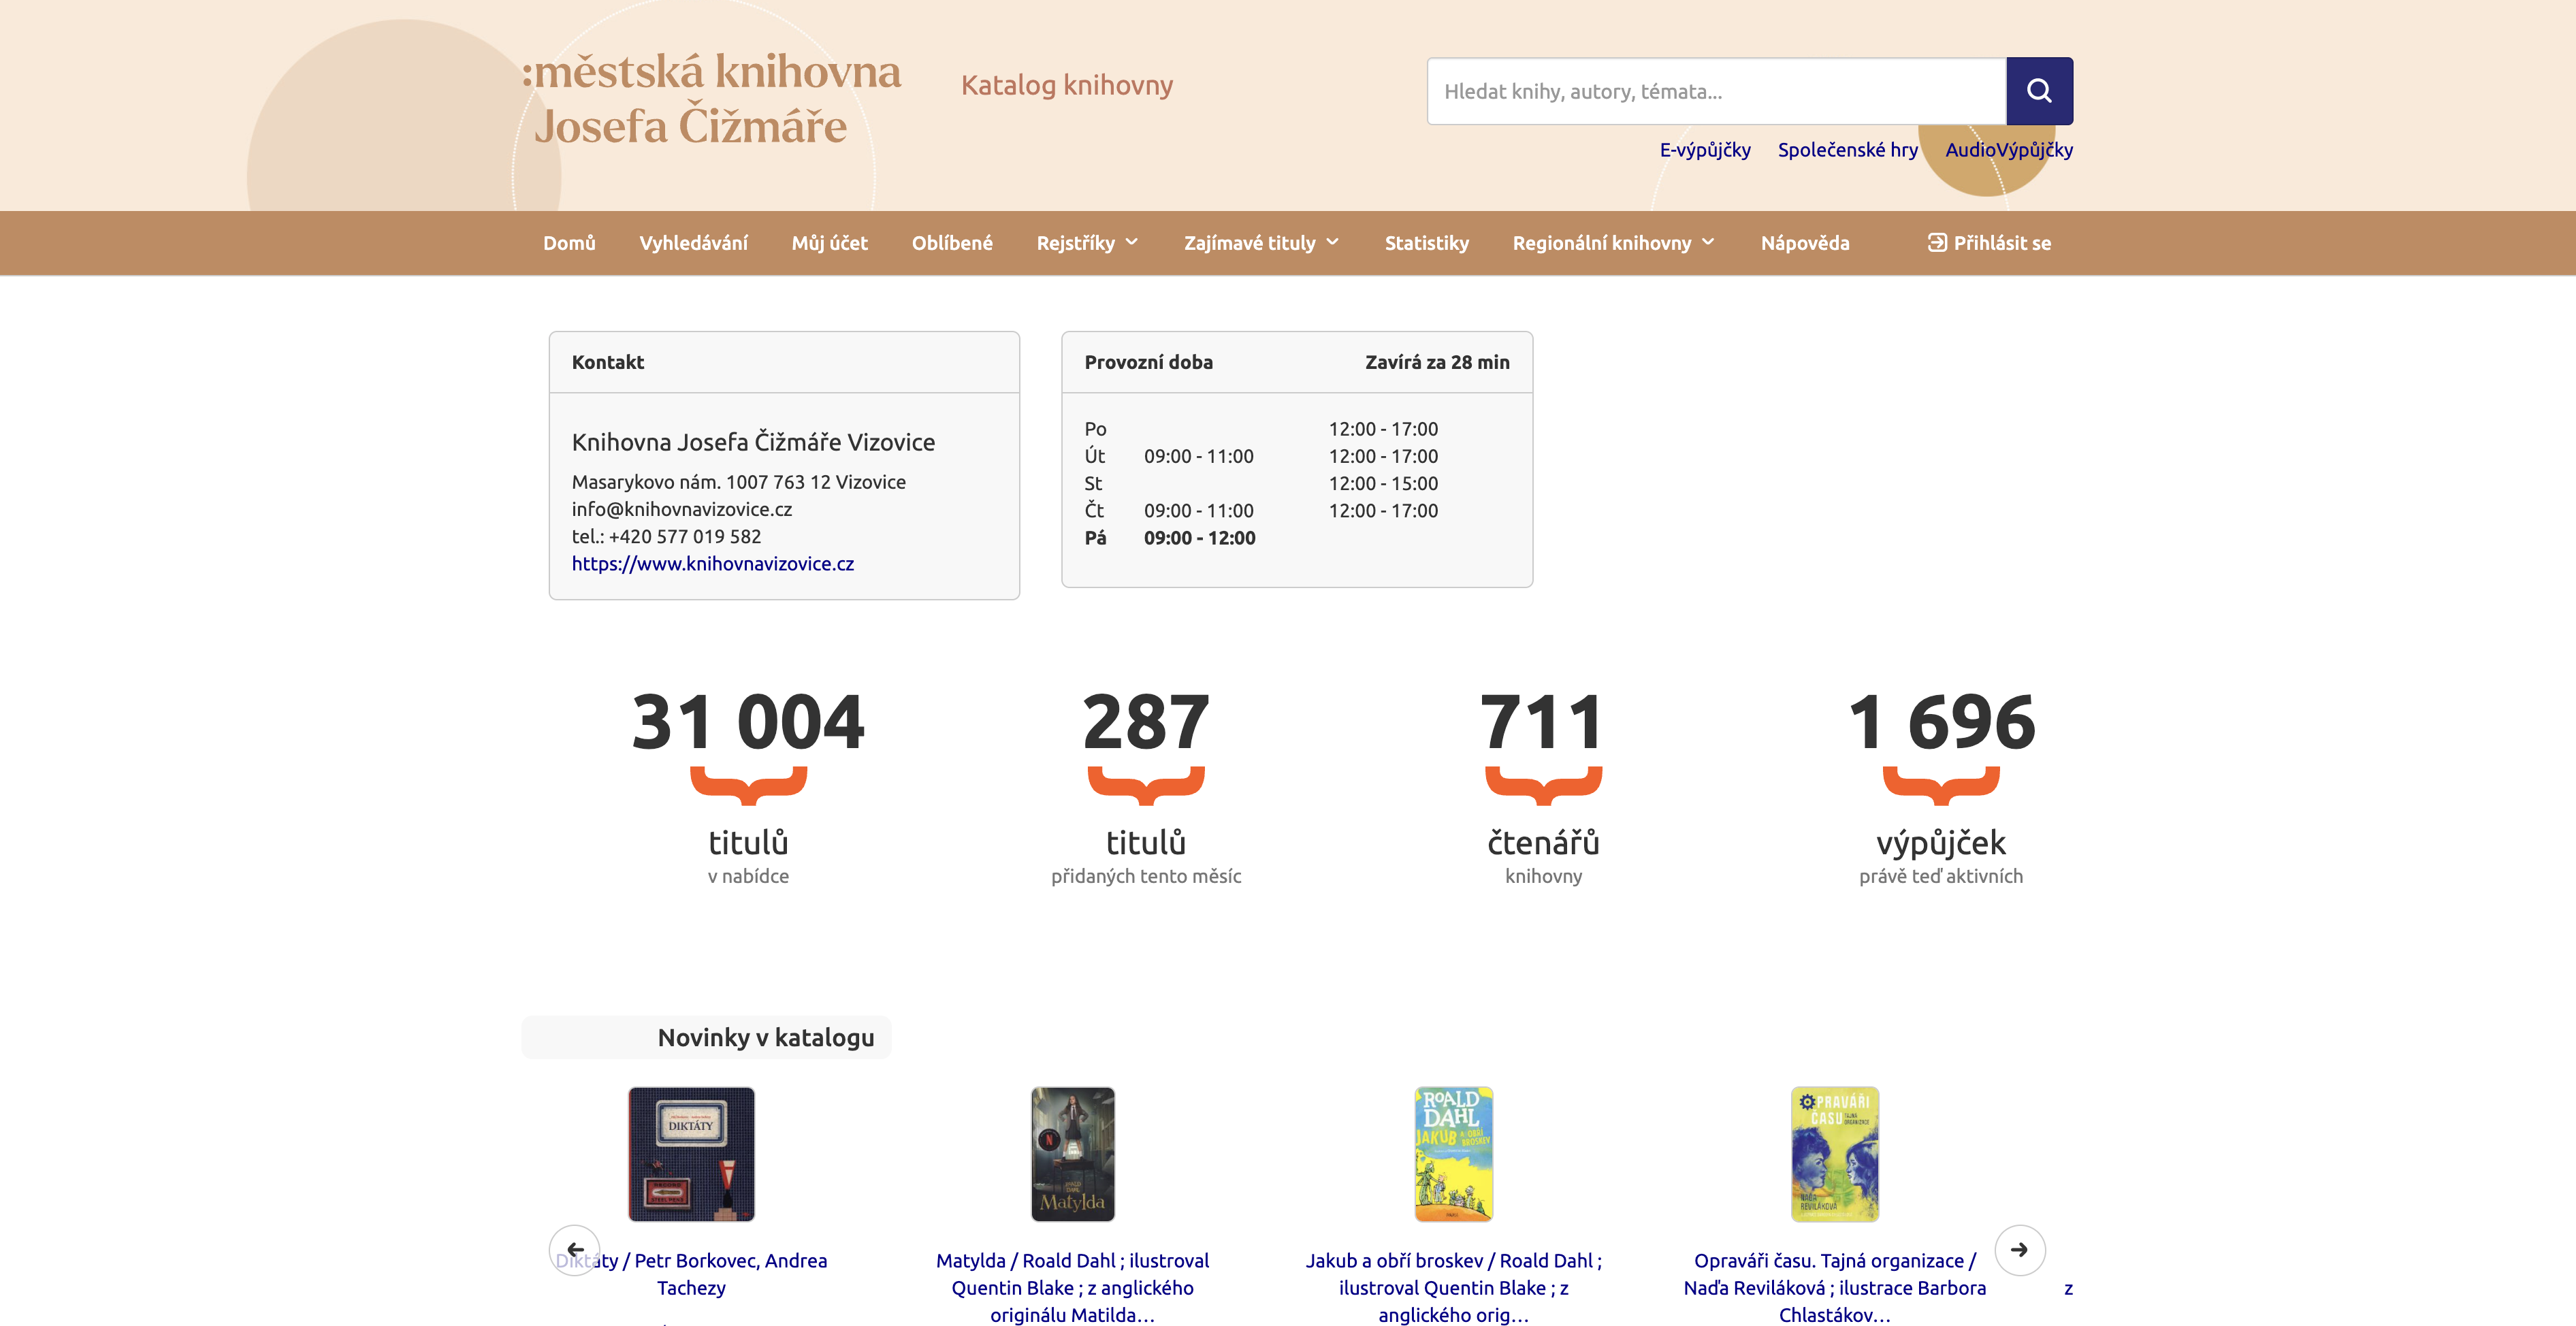Open the Společenské hry link
The height and width of the screenshot is (1326, 2576).
tap(1847, 150)
